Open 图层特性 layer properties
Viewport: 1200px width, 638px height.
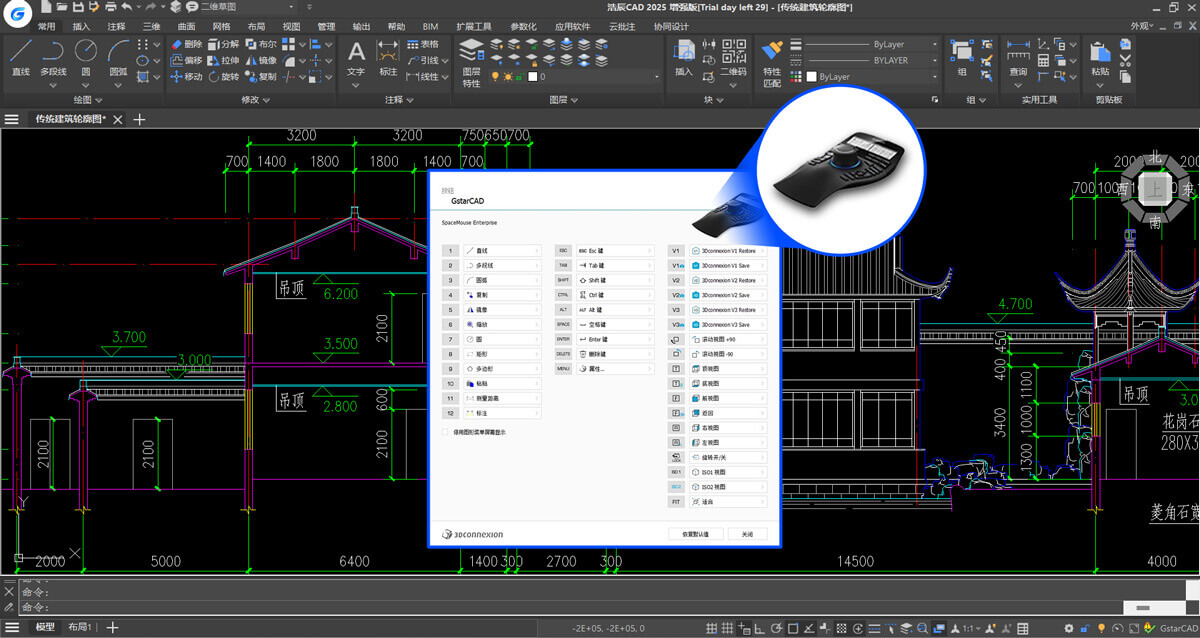pos(471,63)
